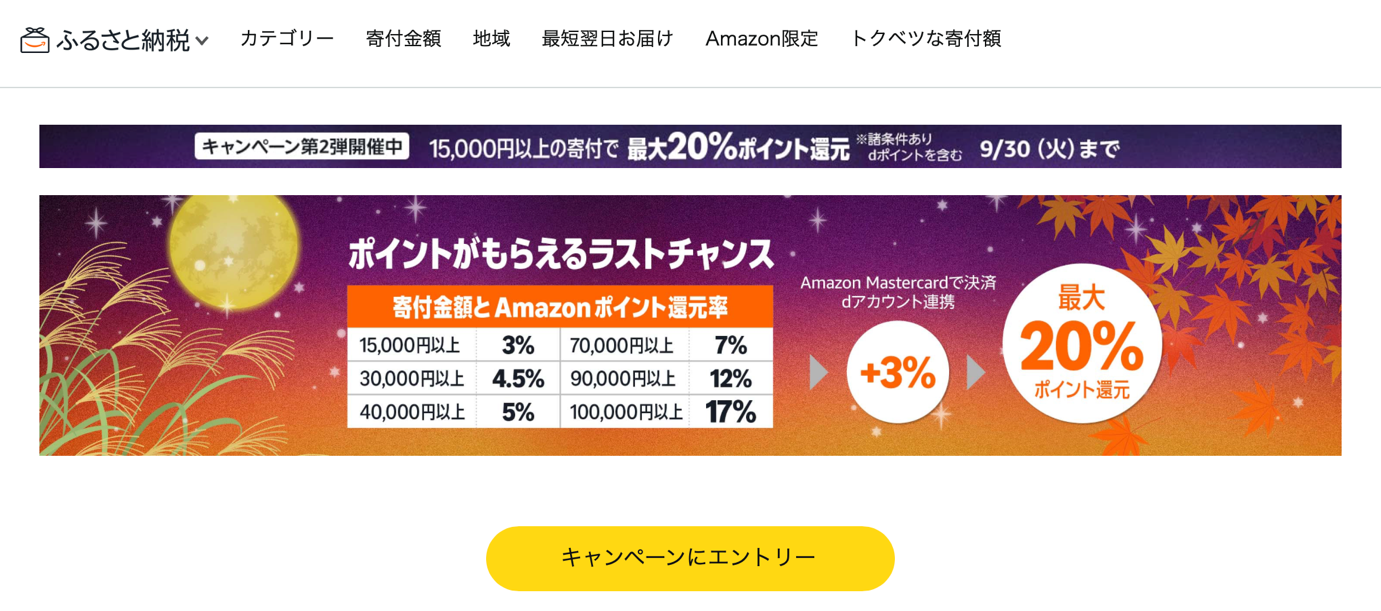Open the ふるさと納税 home link
1381x611 pixels.
pyautogui.click(x=123, y=40)
